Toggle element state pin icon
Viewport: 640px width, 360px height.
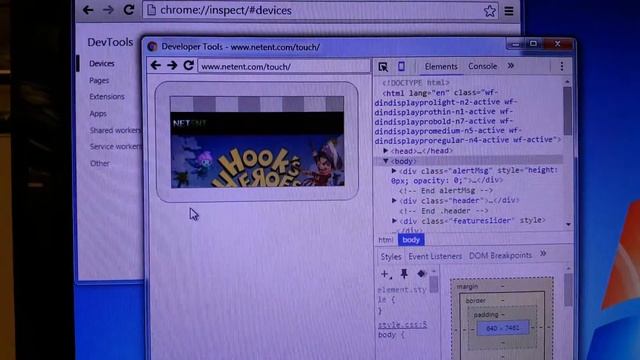tap(404, 274)
